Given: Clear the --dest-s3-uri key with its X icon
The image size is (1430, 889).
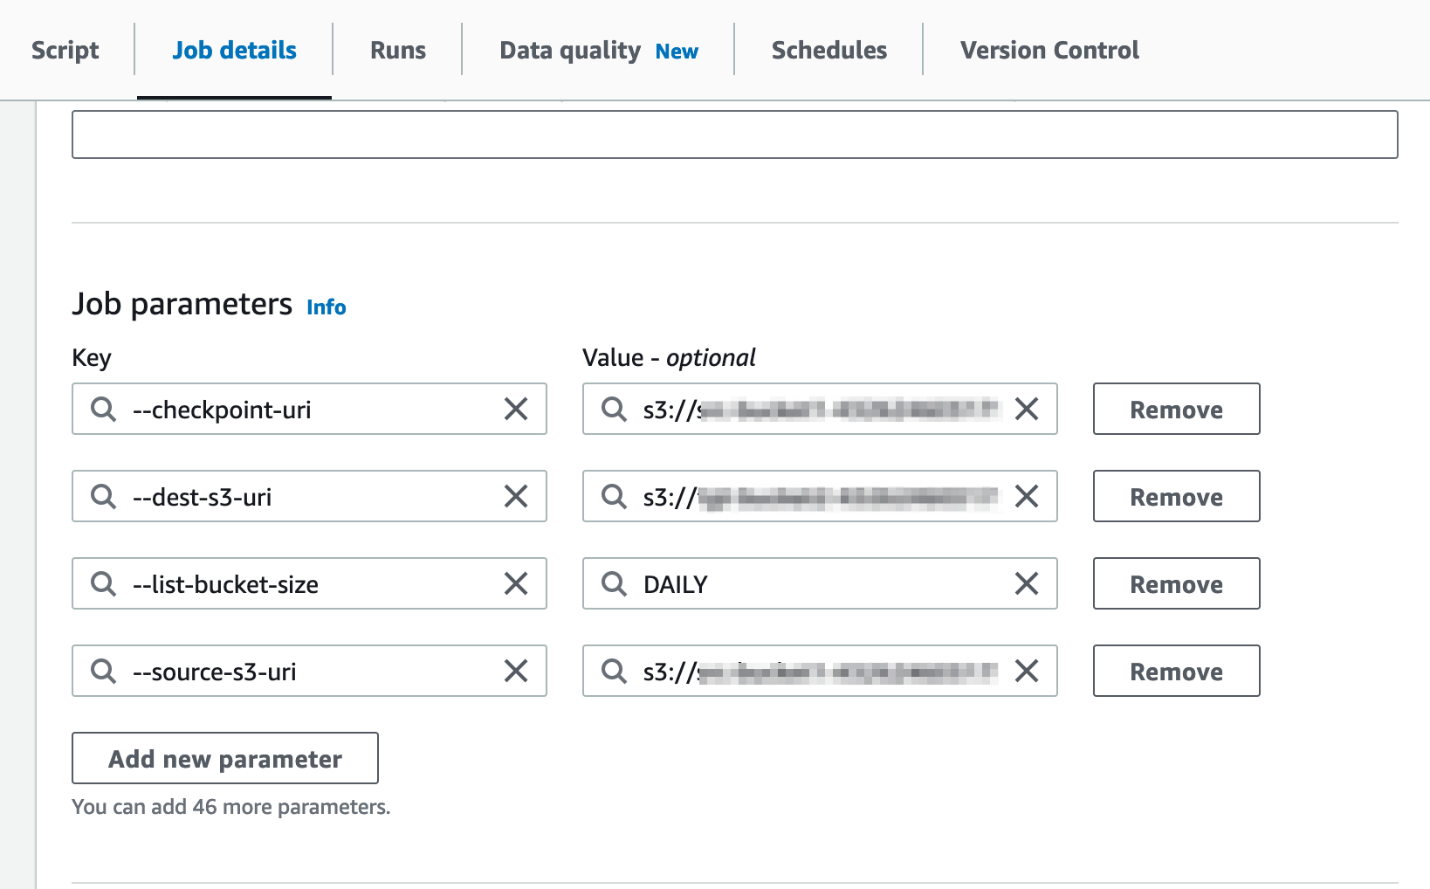Looking at the screenshot, I should [x=516, y=496].
